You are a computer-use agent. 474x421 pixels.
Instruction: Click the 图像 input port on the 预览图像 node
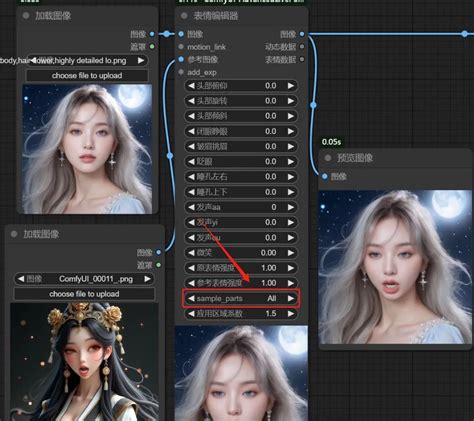pos(325,176)
